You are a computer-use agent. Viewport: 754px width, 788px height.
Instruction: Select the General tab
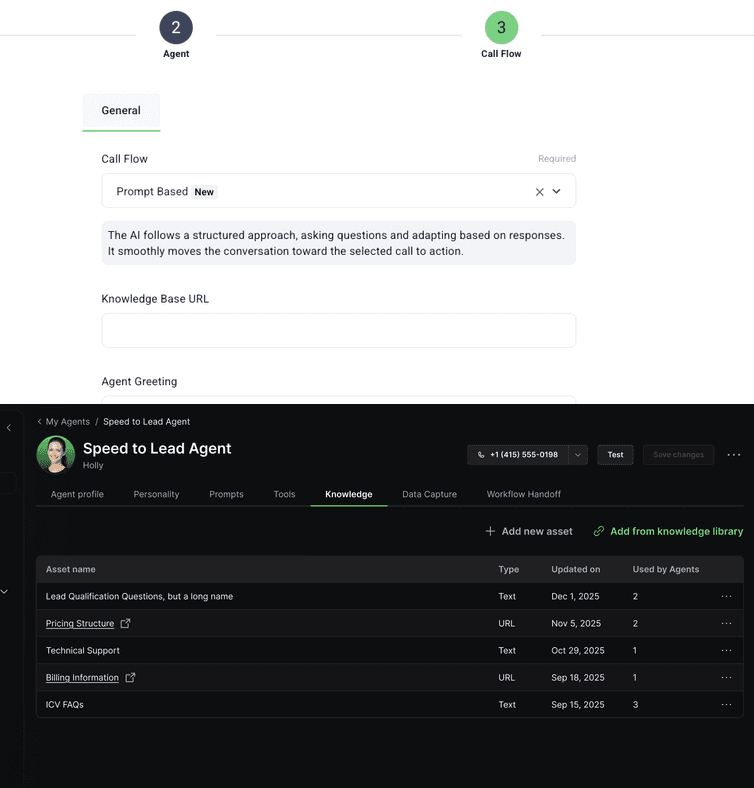[121, 111]
